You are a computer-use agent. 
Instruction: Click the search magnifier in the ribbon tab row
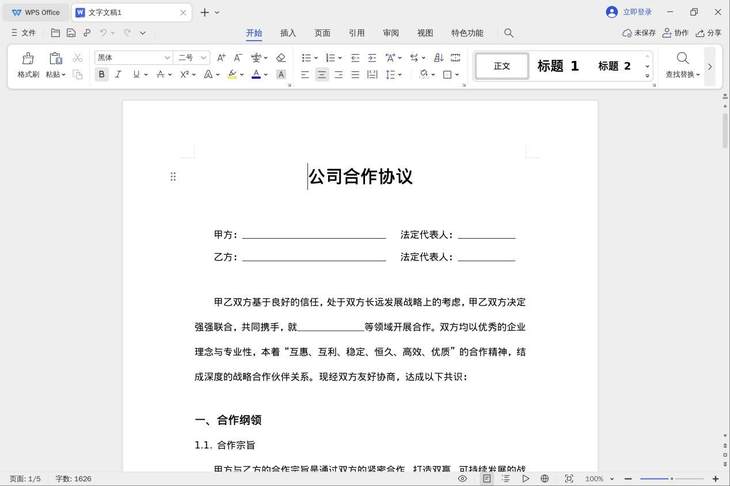509,33
